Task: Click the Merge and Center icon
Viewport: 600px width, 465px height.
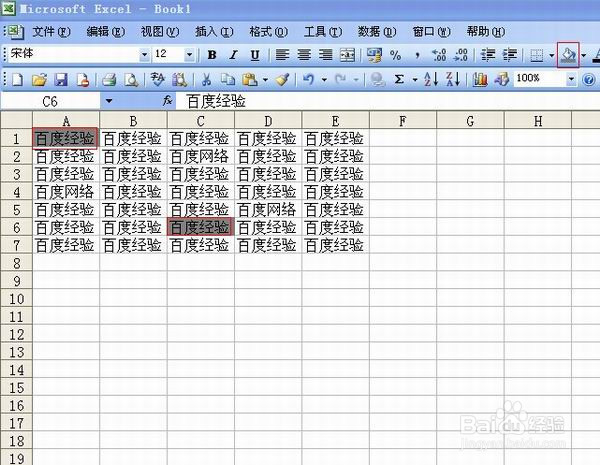Action: pos(347,55)
